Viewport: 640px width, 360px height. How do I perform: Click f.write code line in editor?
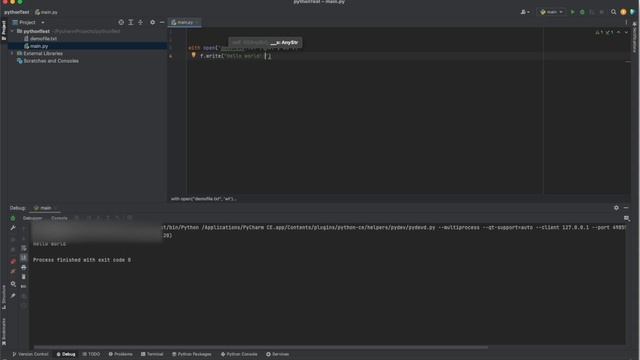(x=235, y=56)
